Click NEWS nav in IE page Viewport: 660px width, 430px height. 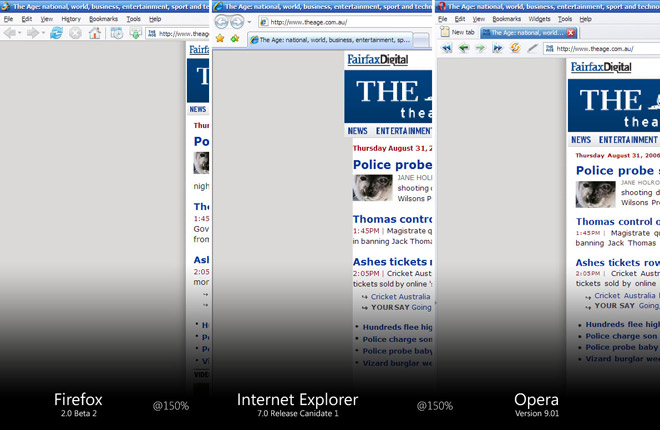coord(357,131)
